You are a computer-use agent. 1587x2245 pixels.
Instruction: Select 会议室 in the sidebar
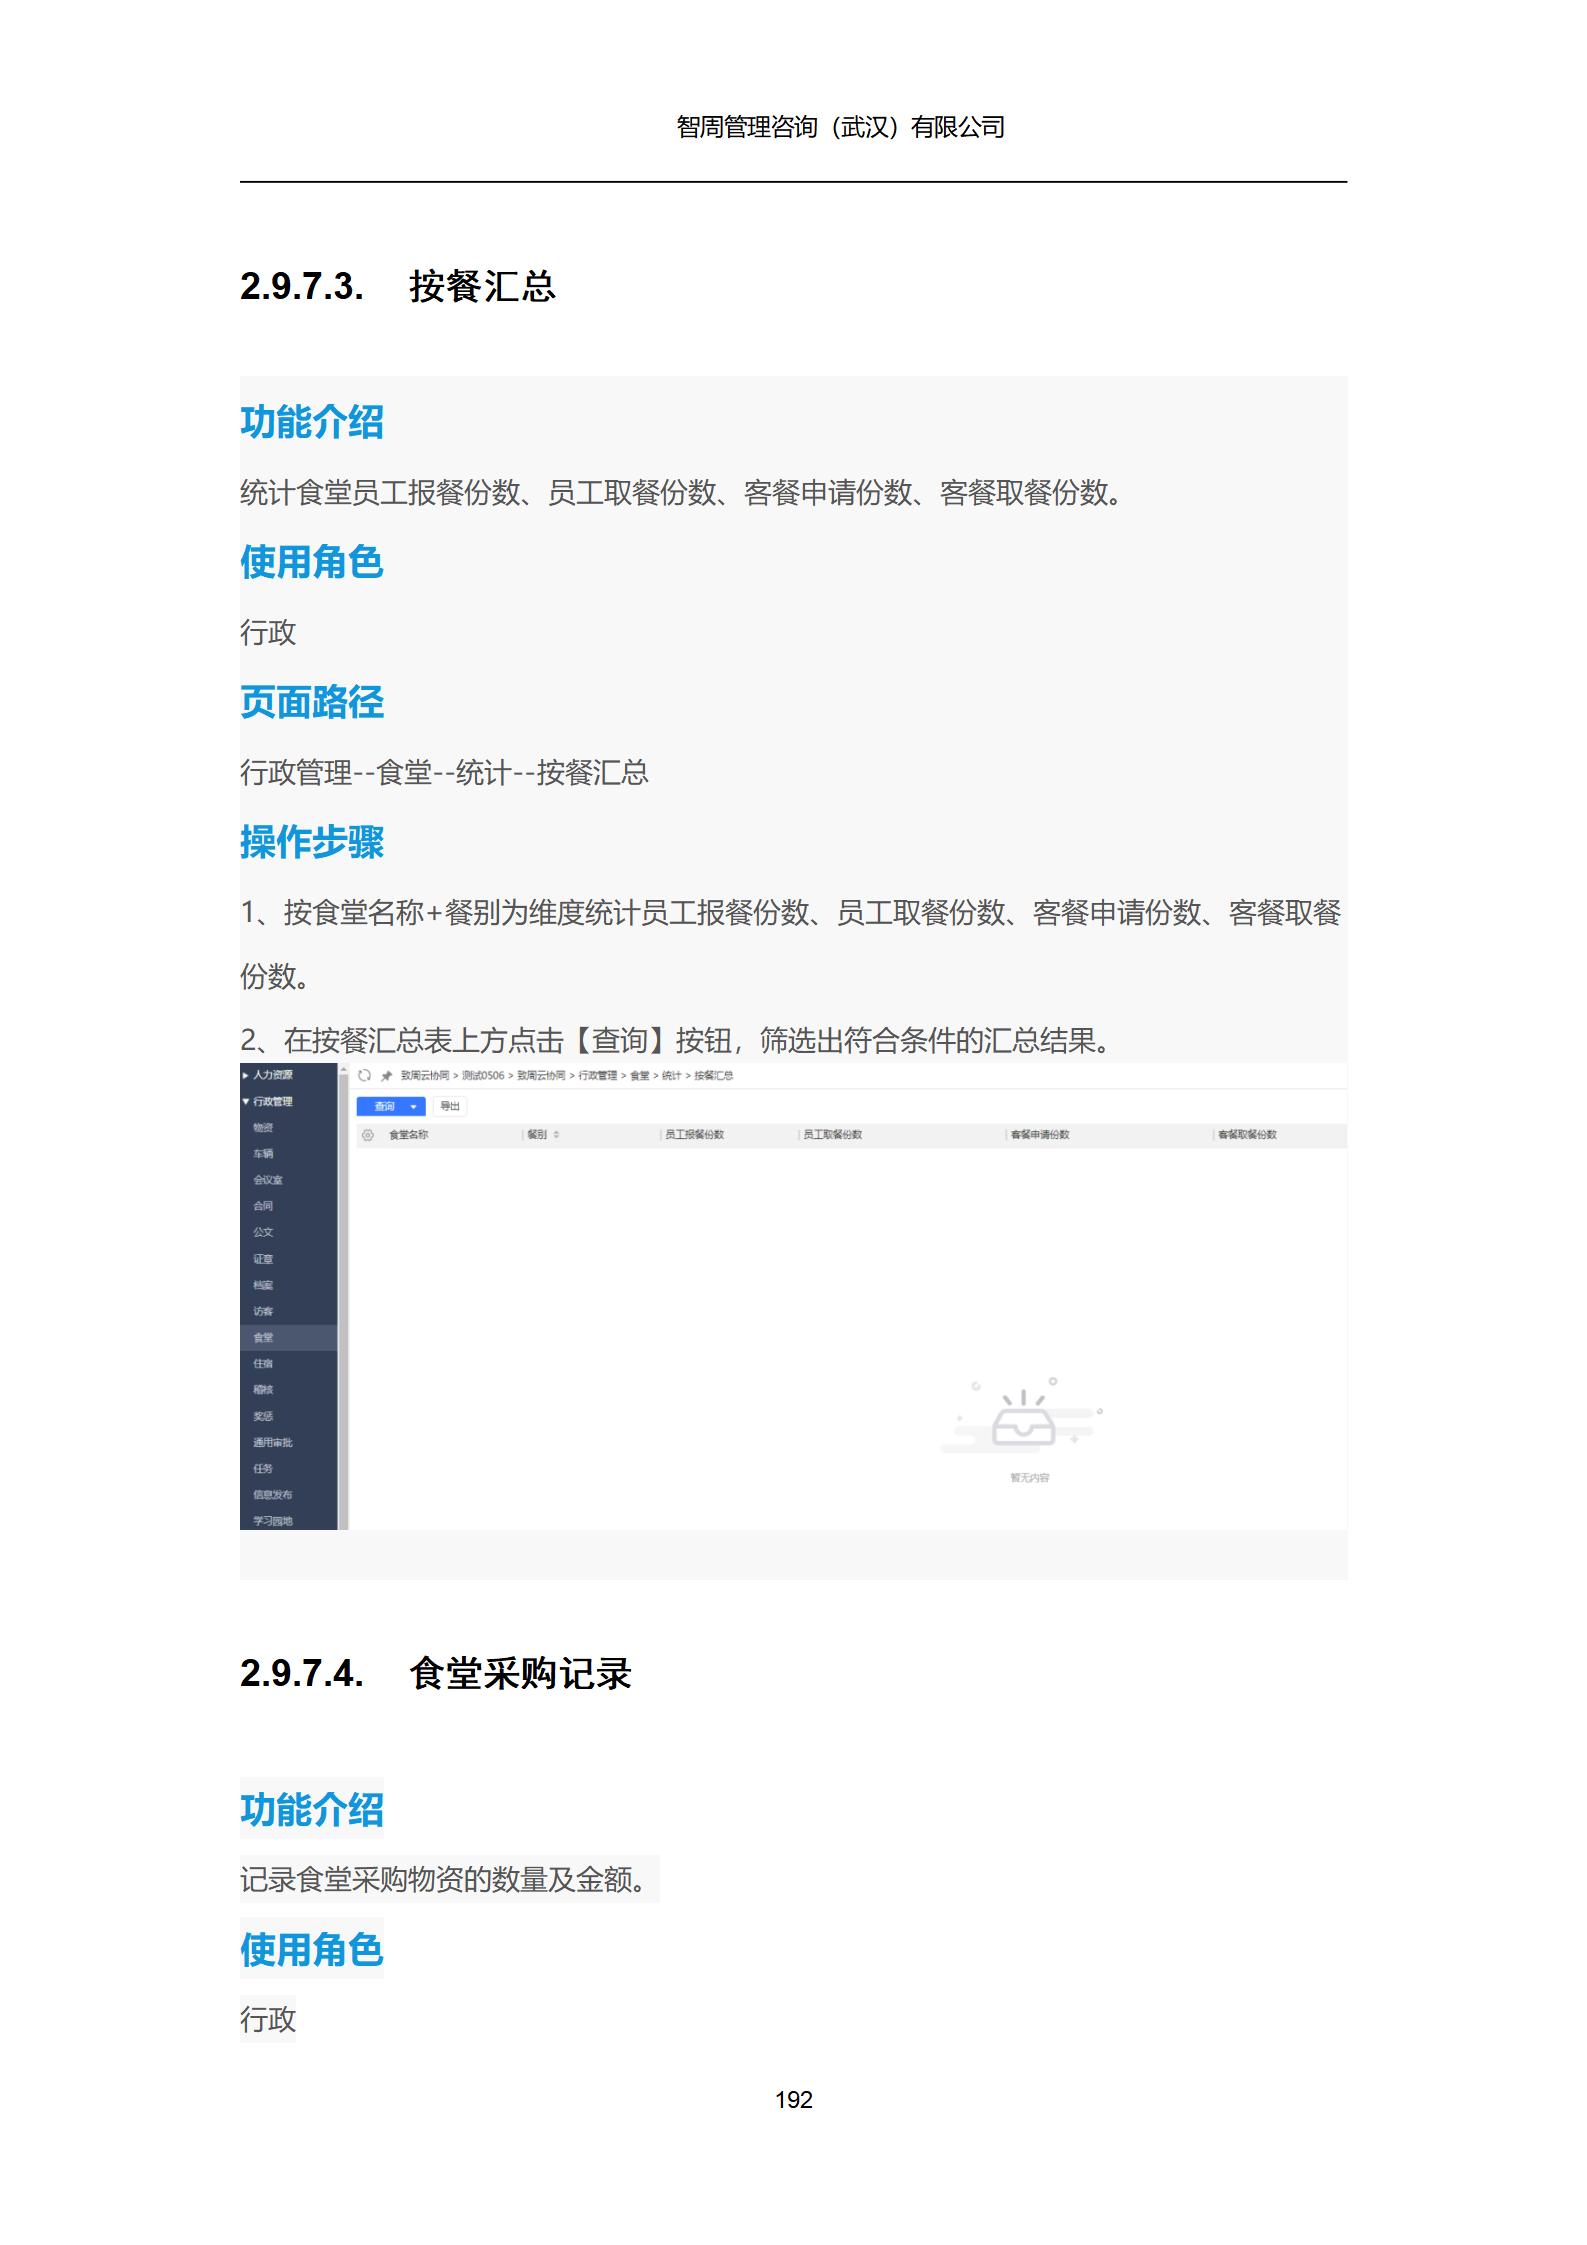(x=268, y=1180)
